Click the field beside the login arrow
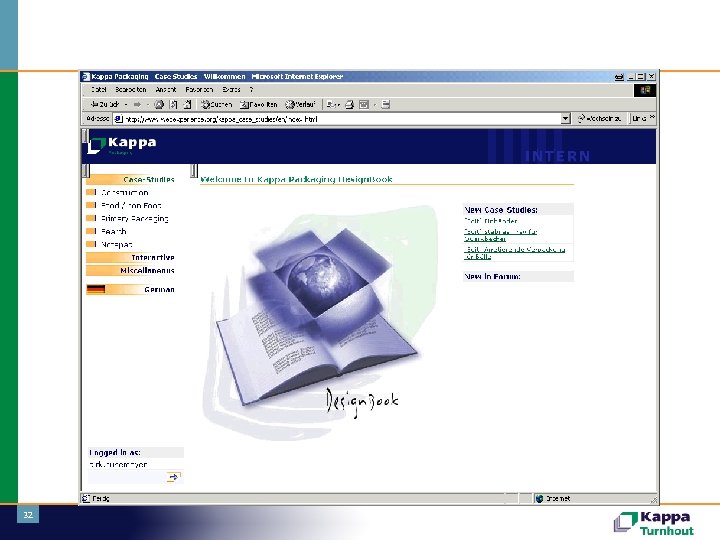 pos(127,478)
